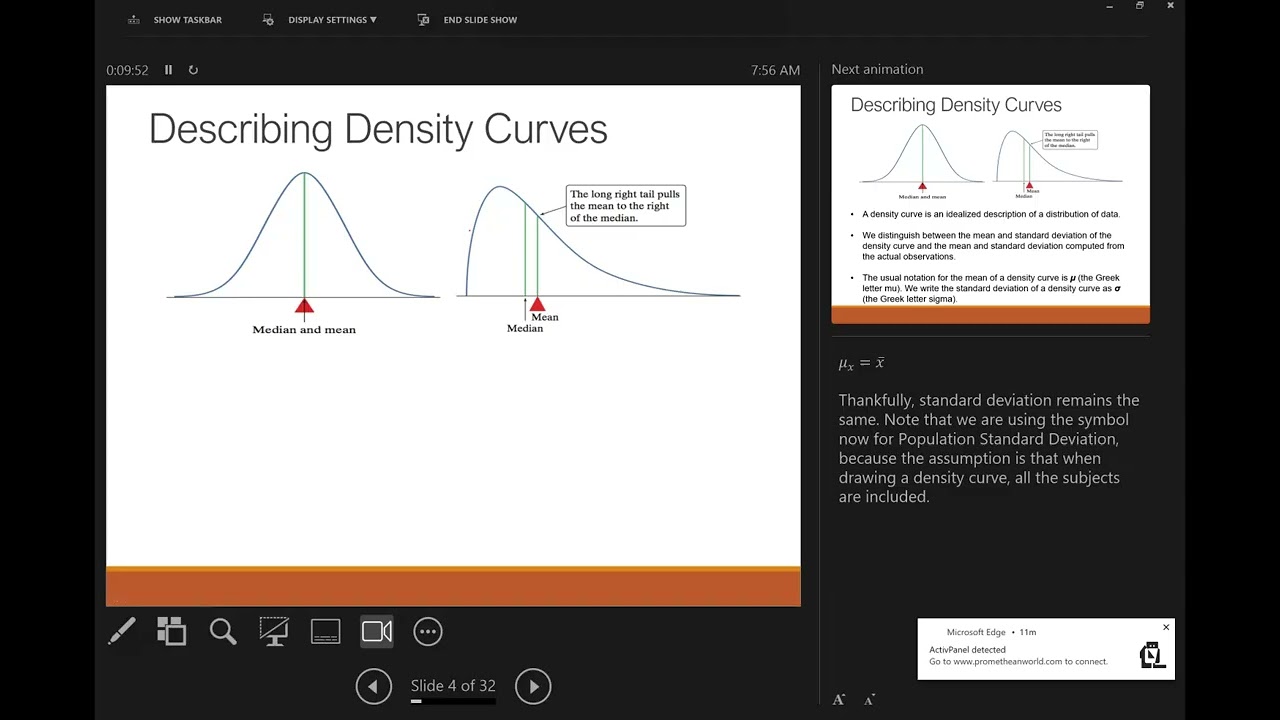Viewport: 1280px width, 720px height.
Task: Restart the presentation timer
Action: coord(193,70)
